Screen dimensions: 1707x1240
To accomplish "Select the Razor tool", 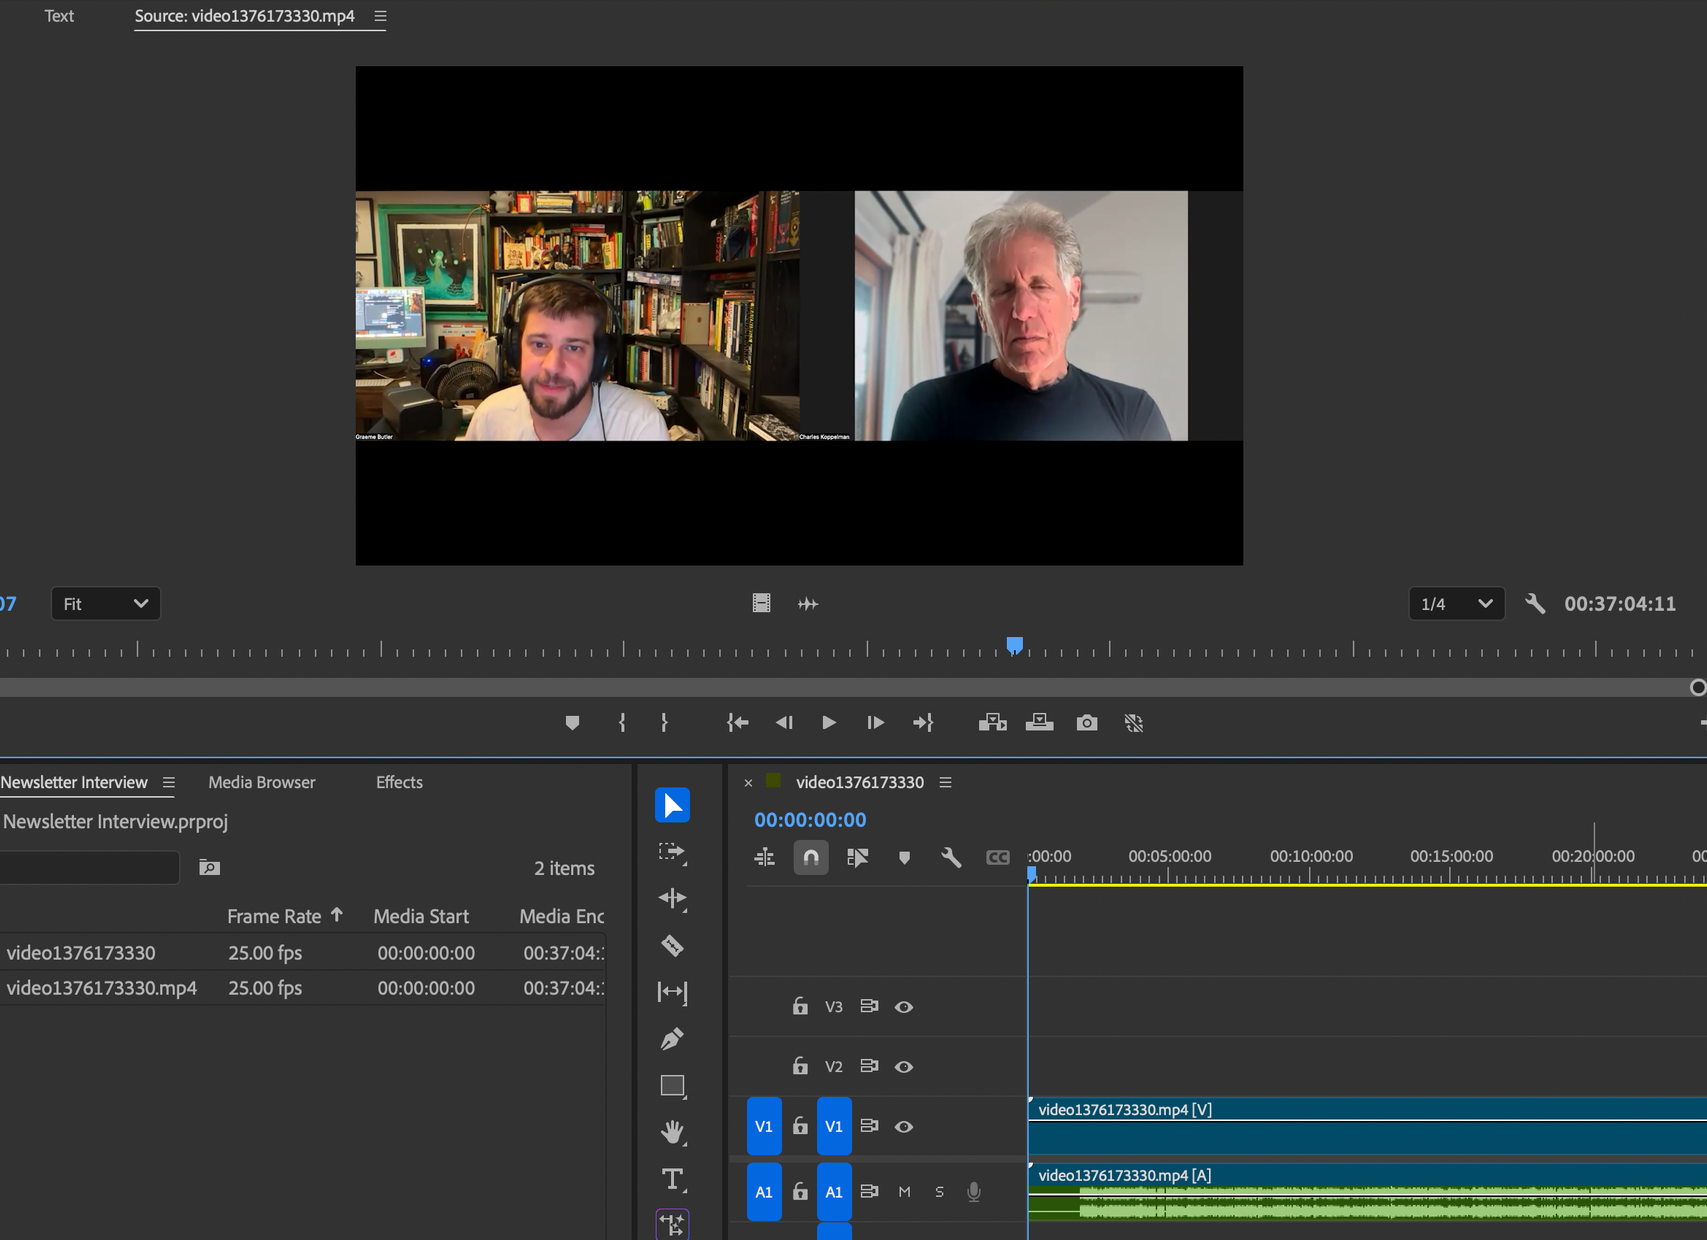I will click(672, 945).
